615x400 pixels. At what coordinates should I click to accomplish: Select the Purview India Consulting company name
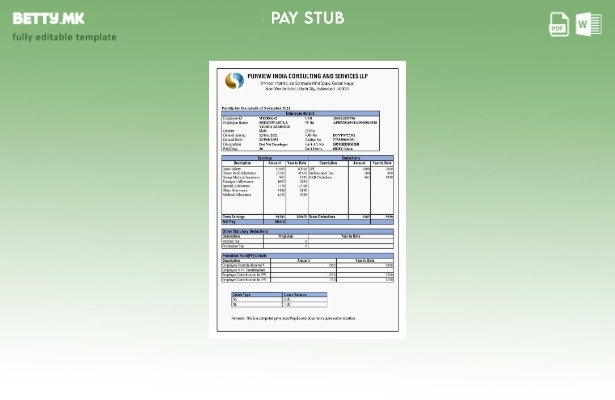click(310, 75)
